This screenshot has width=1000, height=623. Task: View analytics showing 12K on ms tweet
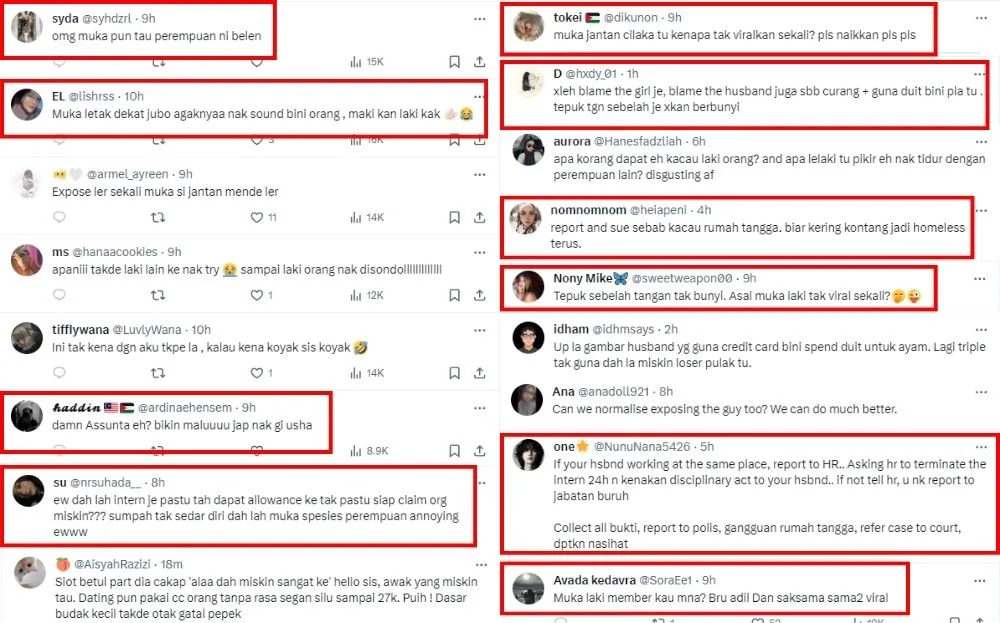click(x=367, y=295)
